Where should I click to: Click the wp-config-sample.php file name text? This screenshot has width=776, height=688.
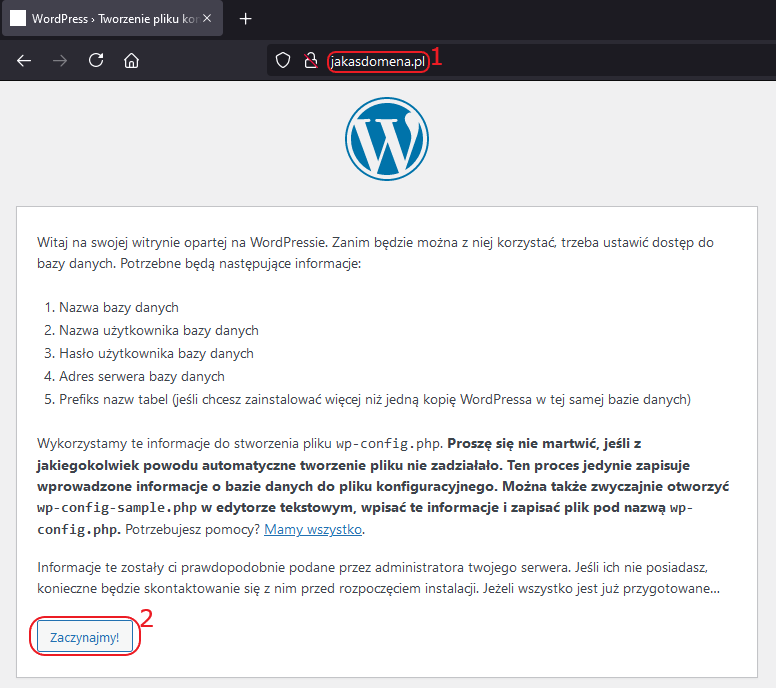tap(117, 508)
